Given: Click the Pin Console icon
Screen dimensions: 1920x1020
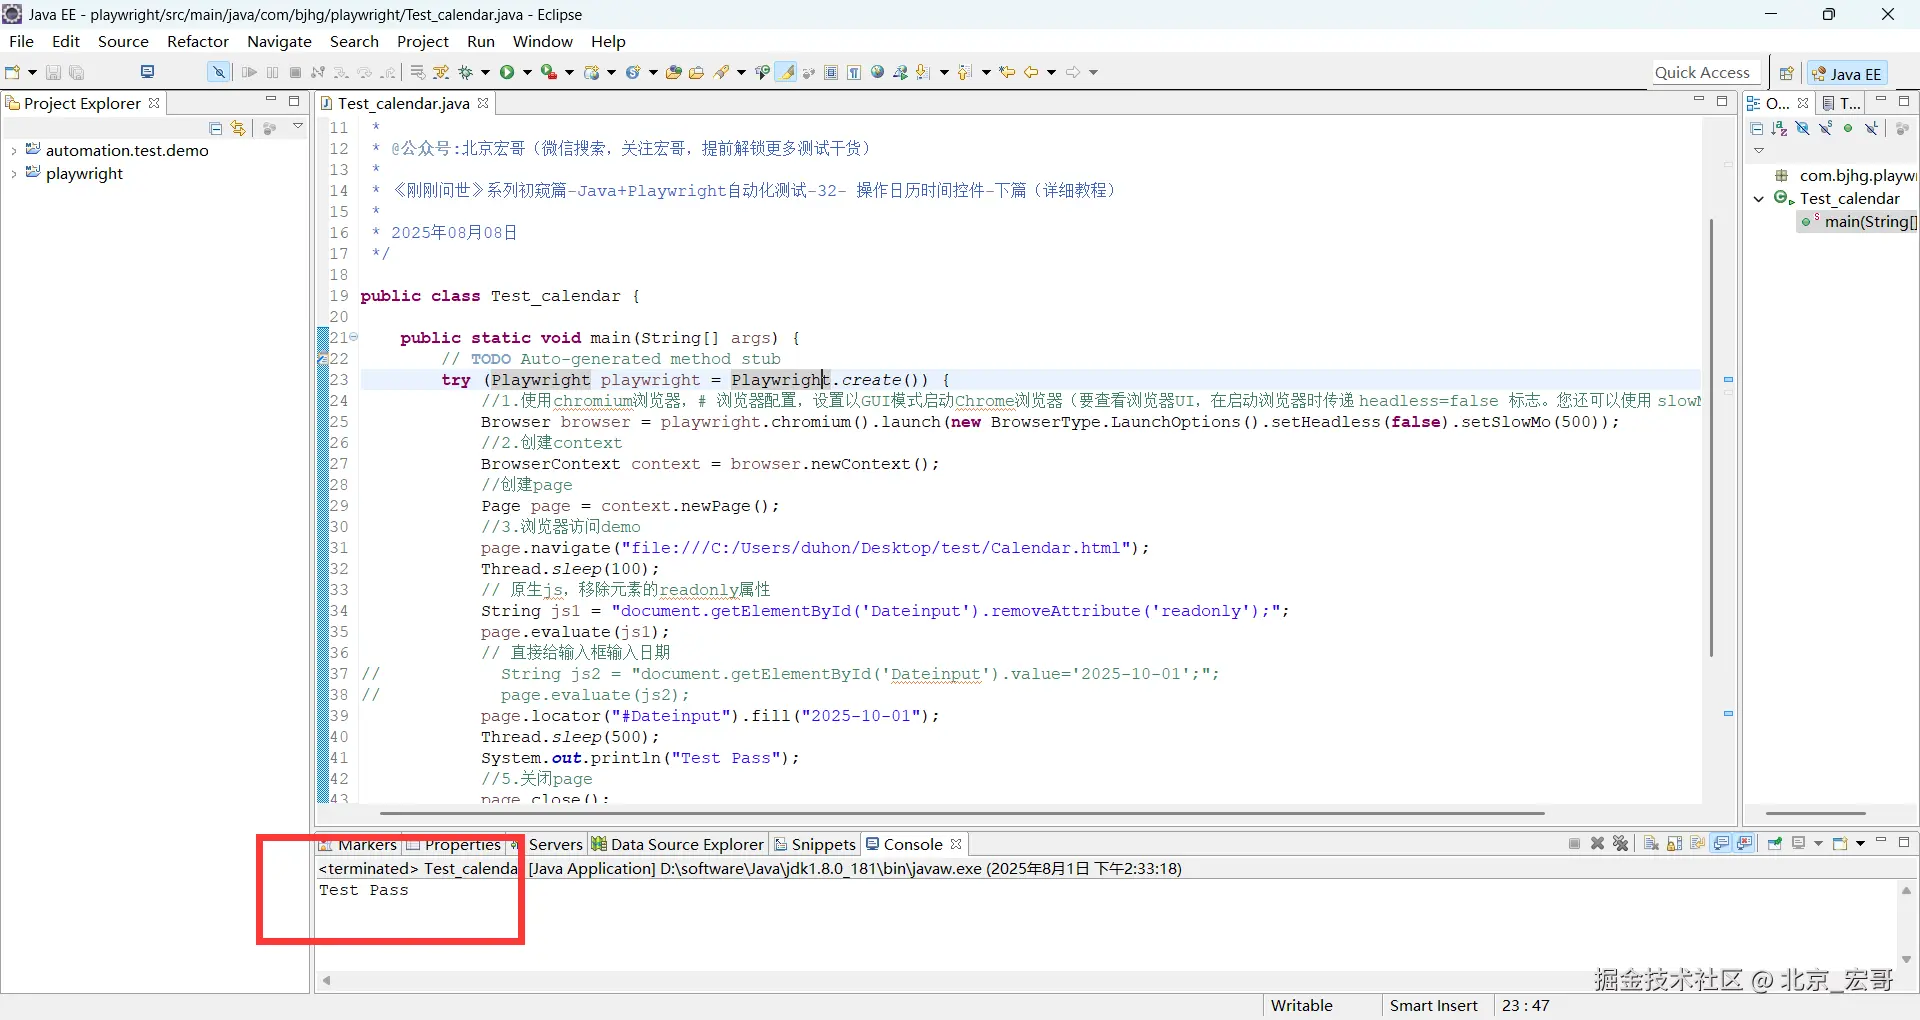Looking at the screenshot, I should 1775,844.
